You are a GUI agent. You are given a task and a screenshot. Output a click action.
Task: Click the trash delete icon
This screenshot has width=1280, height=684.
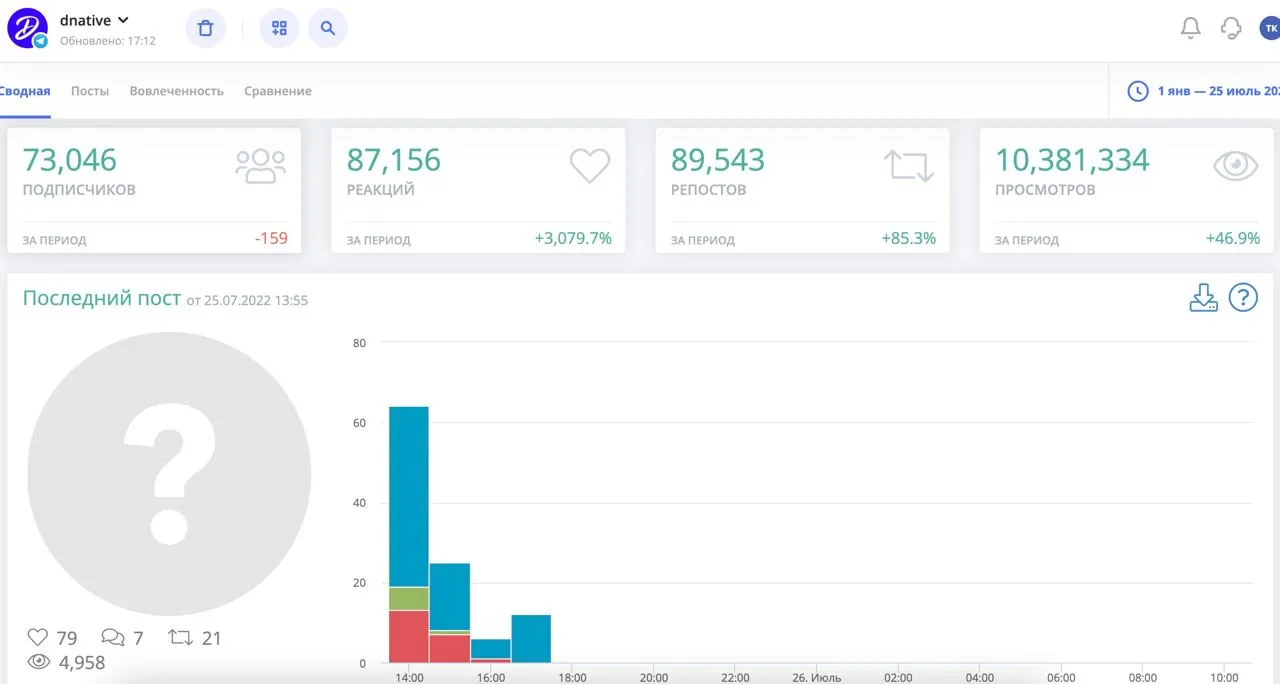pyautogui.click(x=205, y=28)
